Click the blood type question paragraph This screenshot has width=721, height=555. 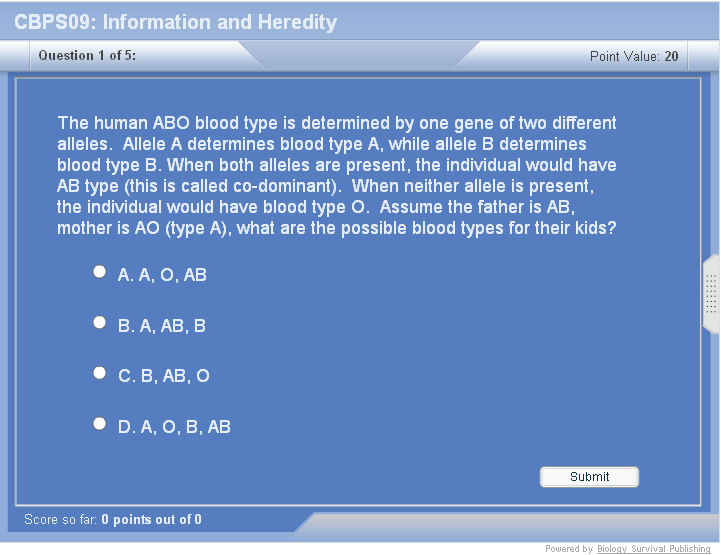click(337, 176)
